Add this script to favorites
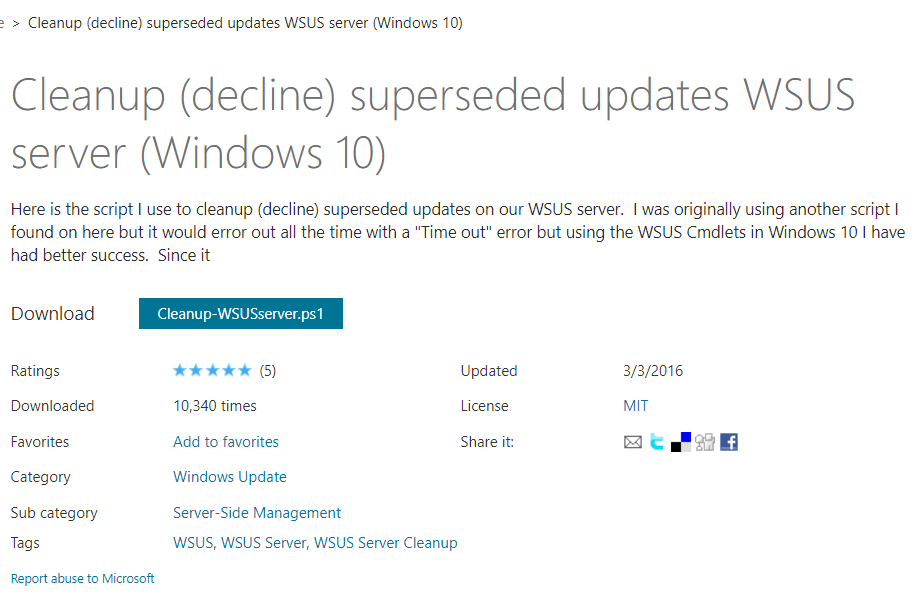The width and height of the screenshot is (920, 608). click(x=226, y=441)
